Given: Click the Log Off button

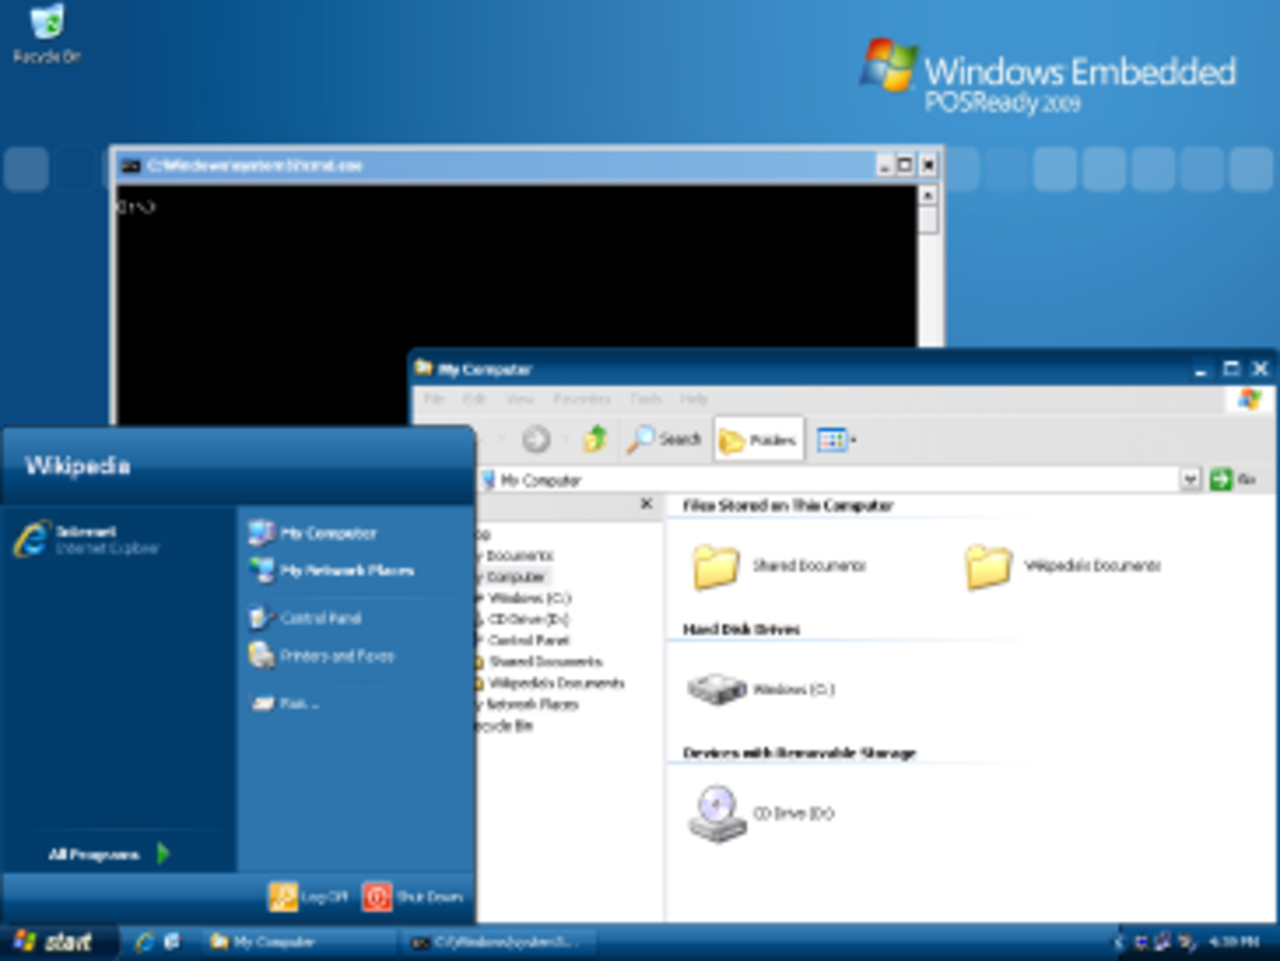Looking at the screenshot, I should pos(308,897).
